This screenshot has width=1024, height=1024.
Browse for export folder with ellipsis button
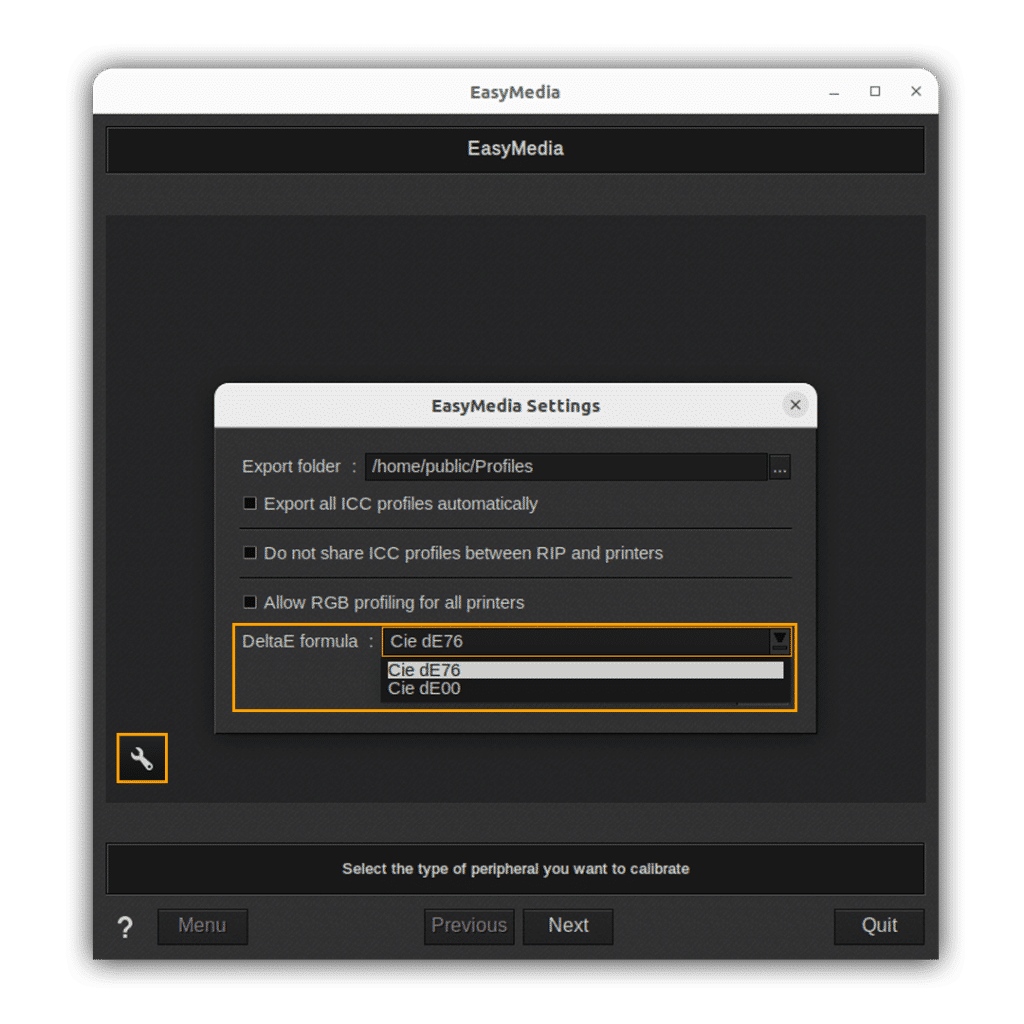780,467
